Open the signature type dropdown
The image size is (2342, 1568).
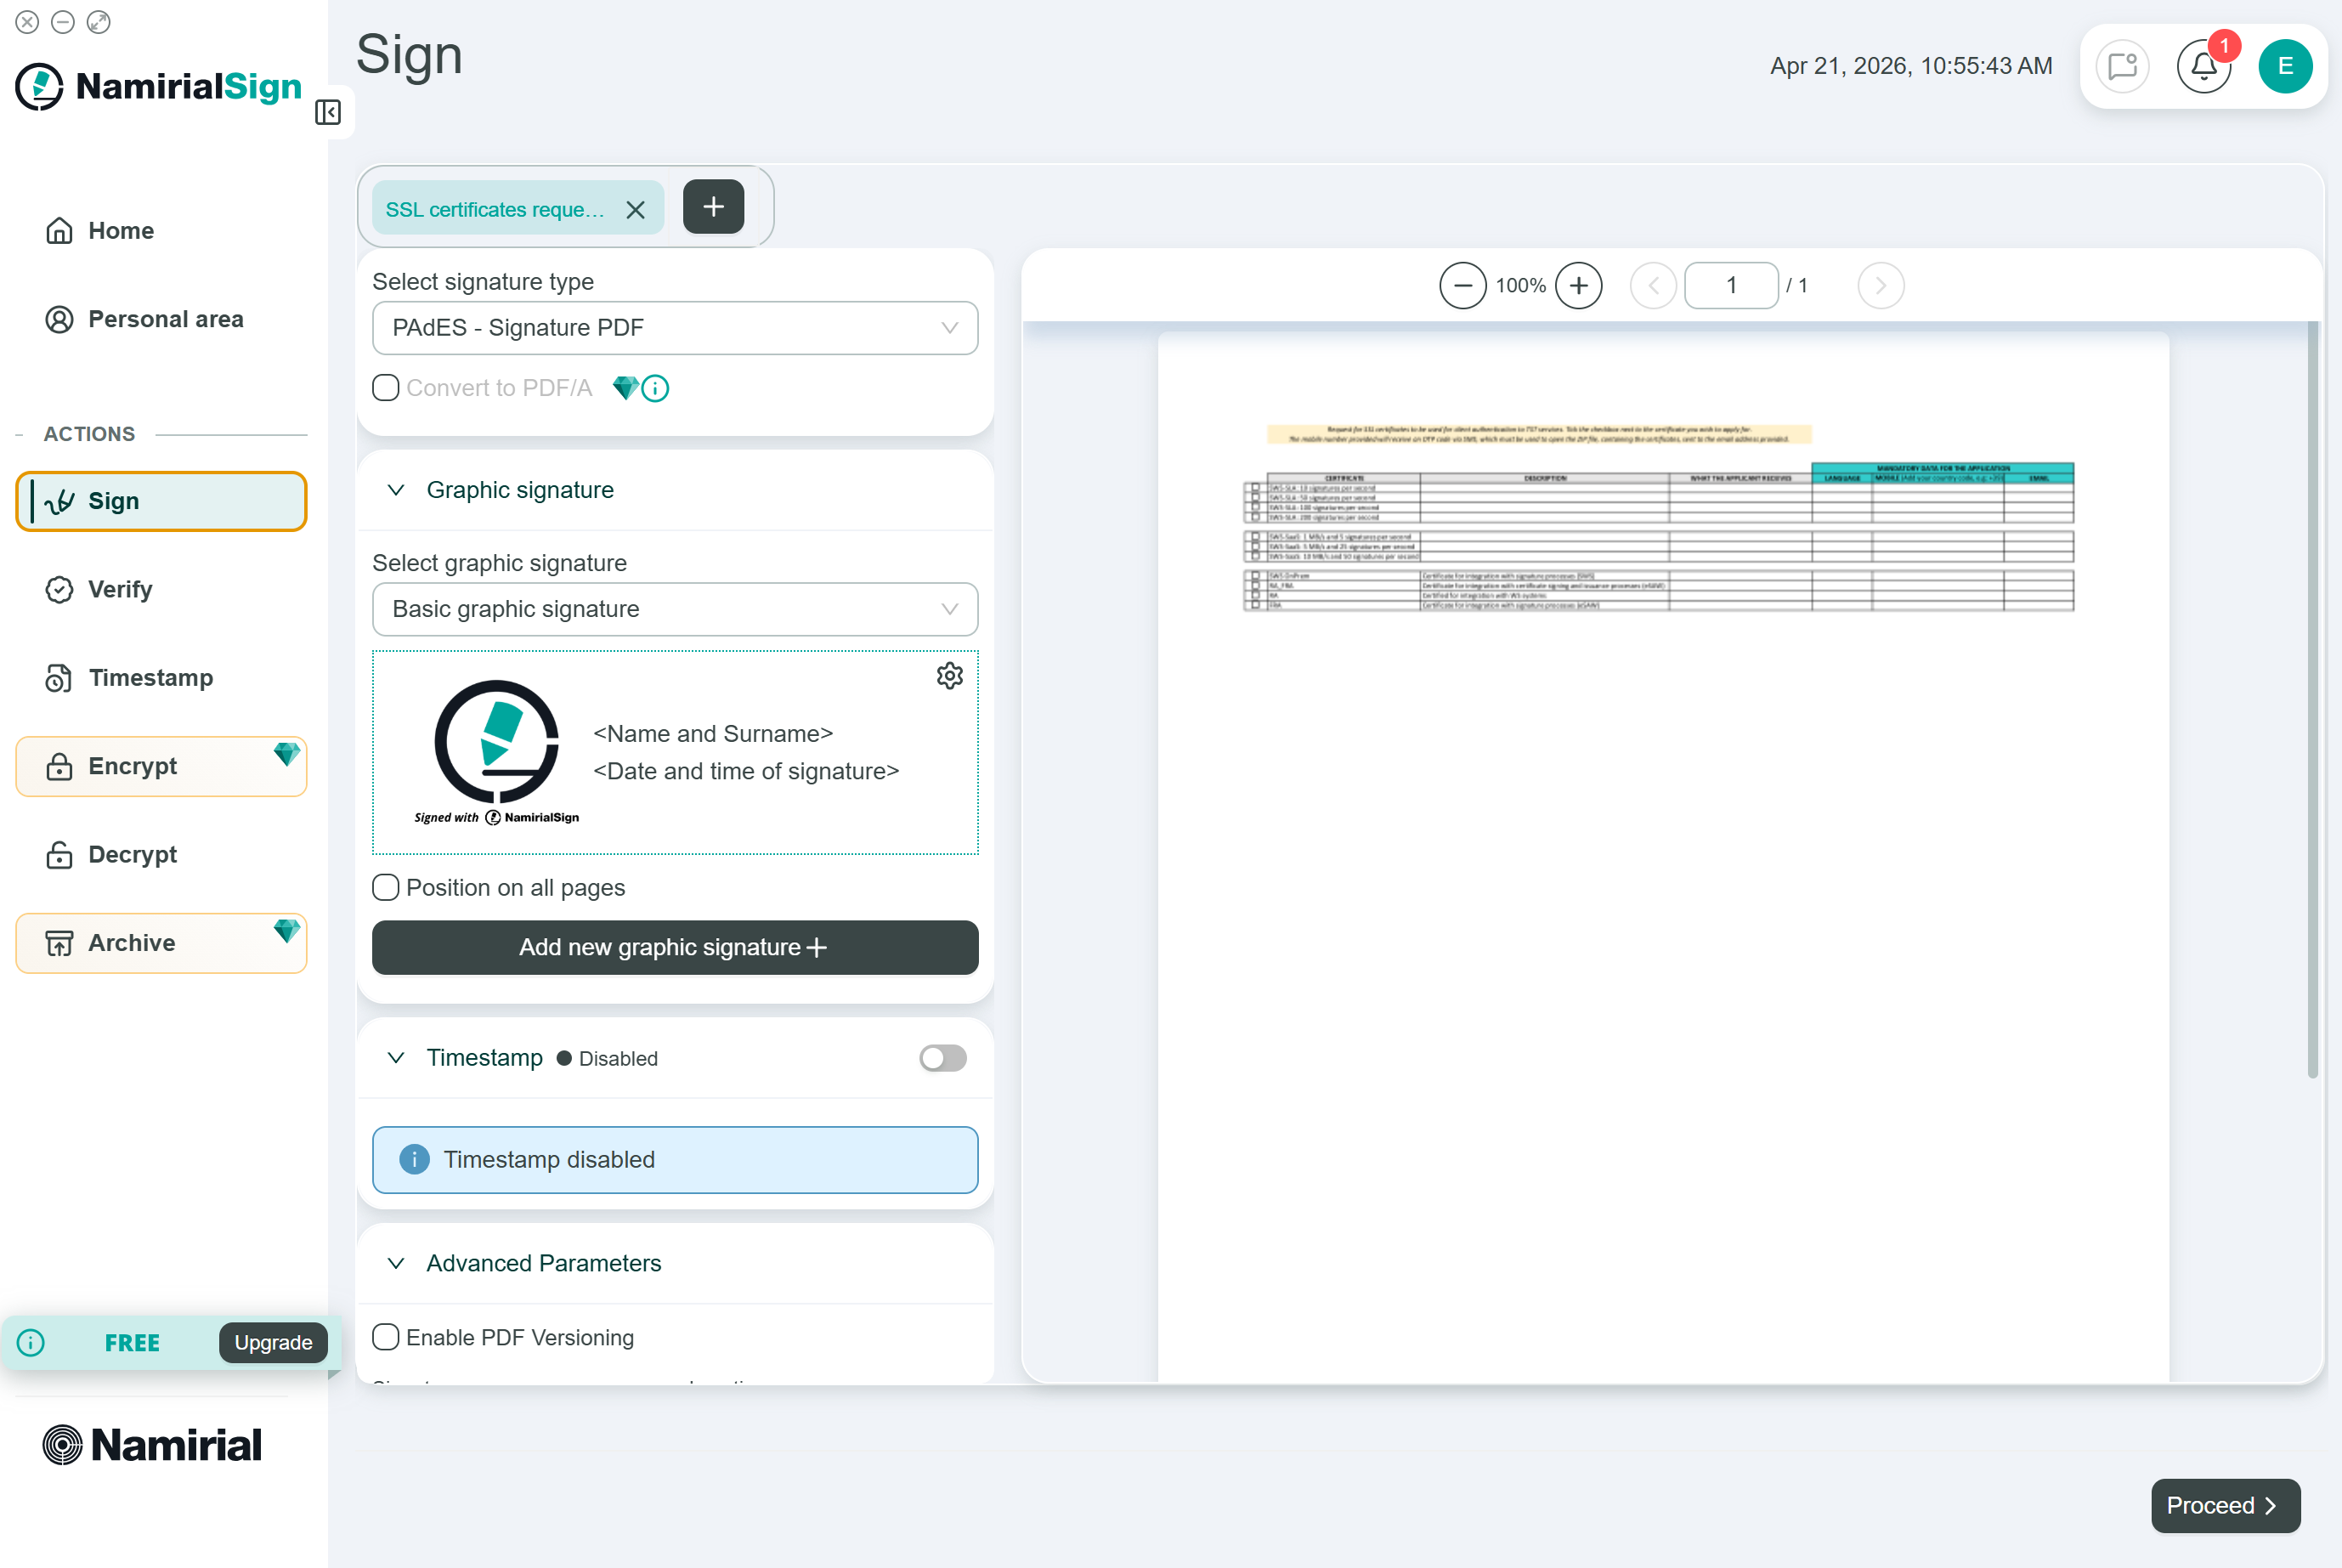(675, 328)
